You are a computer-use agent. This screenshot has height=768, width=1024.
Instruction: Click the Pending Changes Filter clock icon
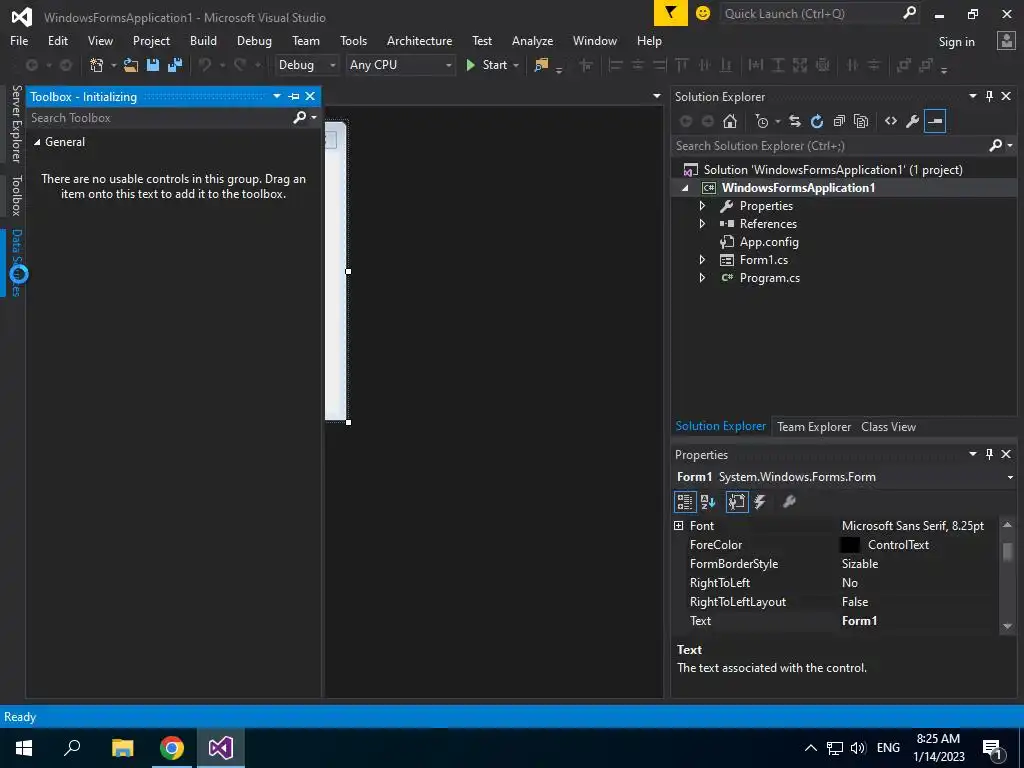click(761, 121)
